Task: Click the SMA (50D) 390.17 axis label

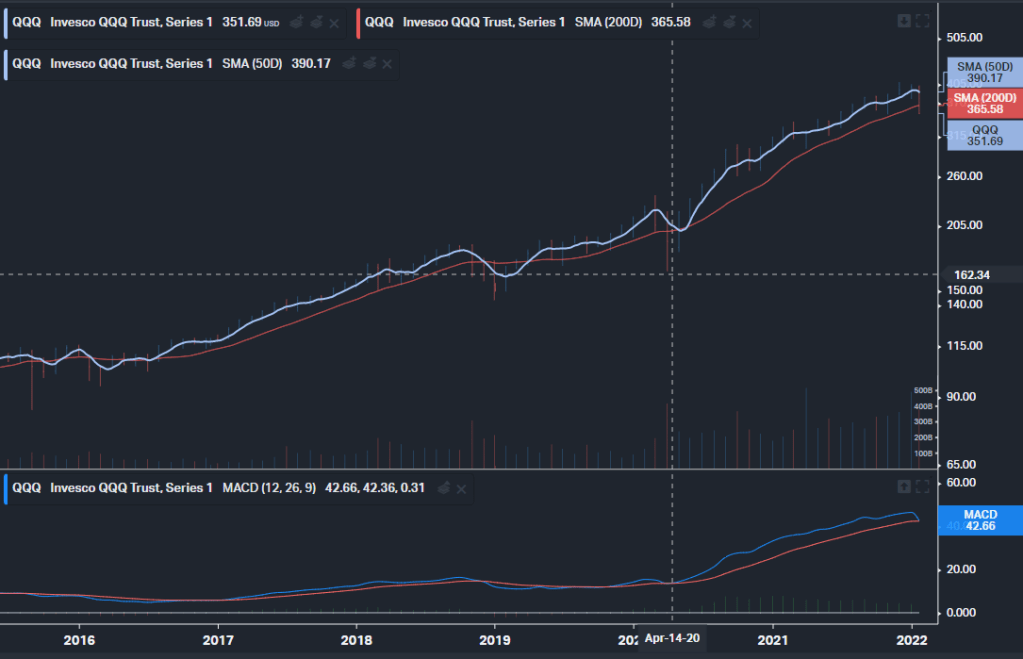Action: (984, 72)
